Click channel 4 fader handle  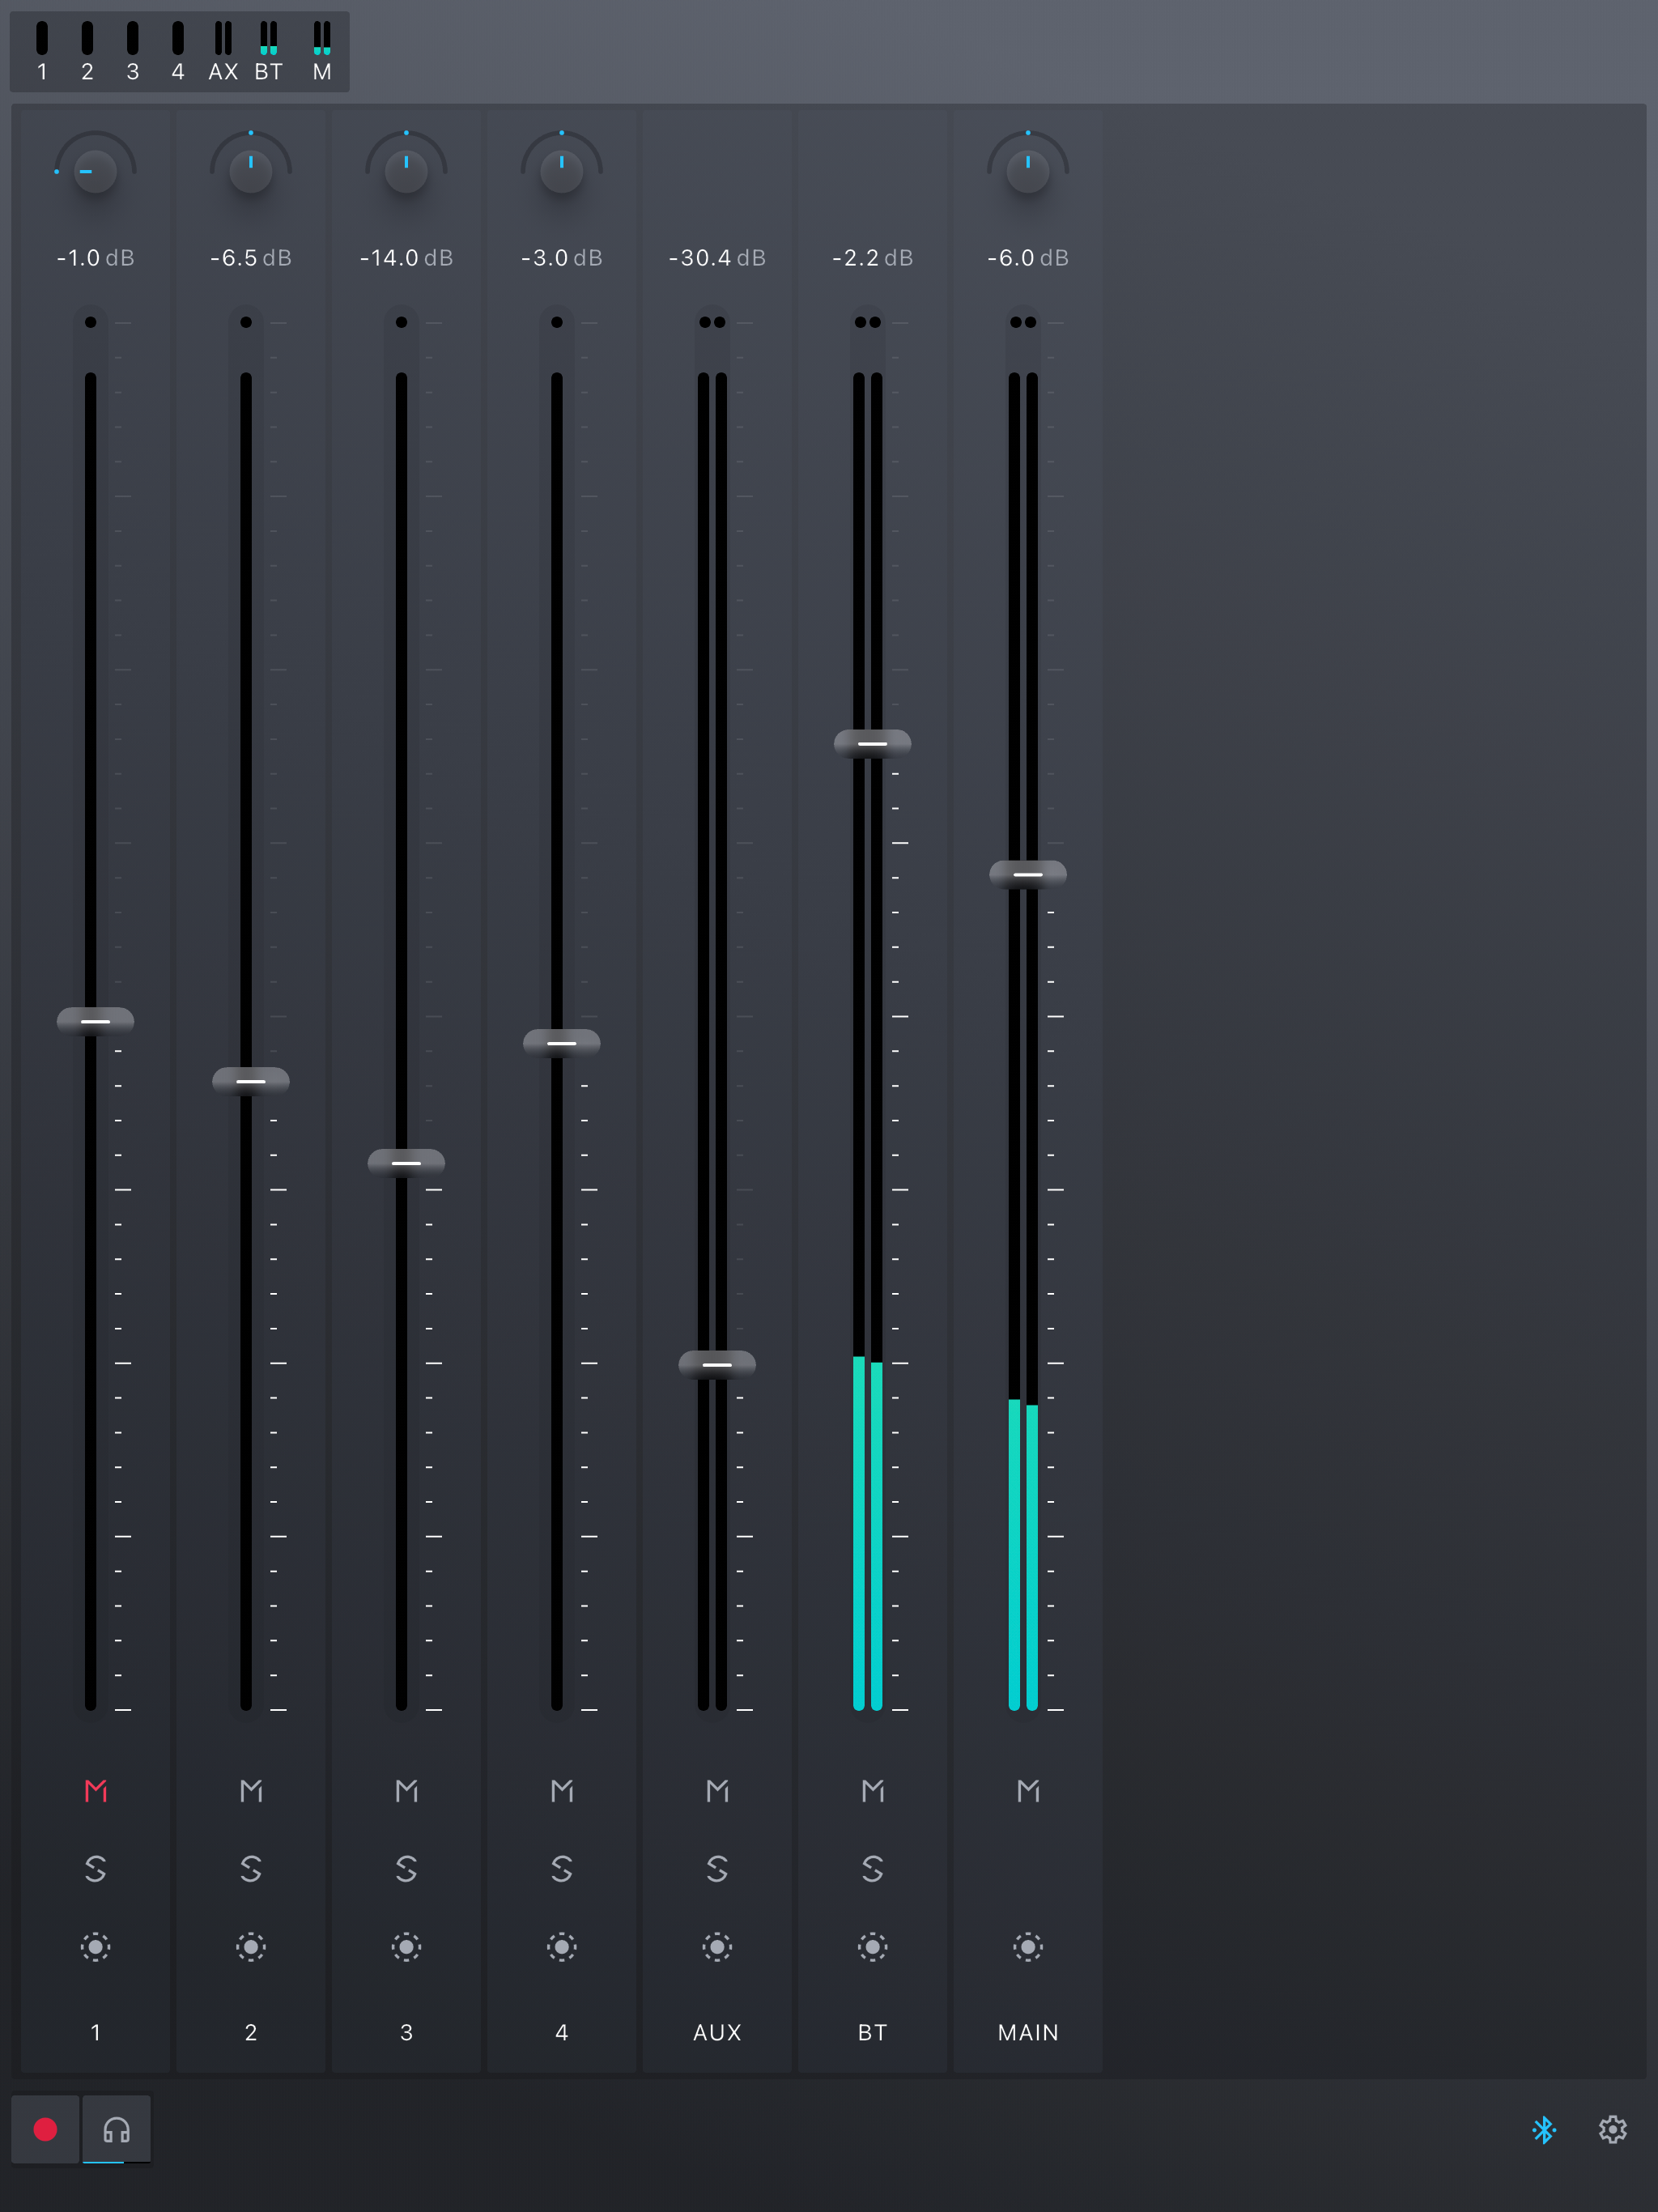point(562,1043)
